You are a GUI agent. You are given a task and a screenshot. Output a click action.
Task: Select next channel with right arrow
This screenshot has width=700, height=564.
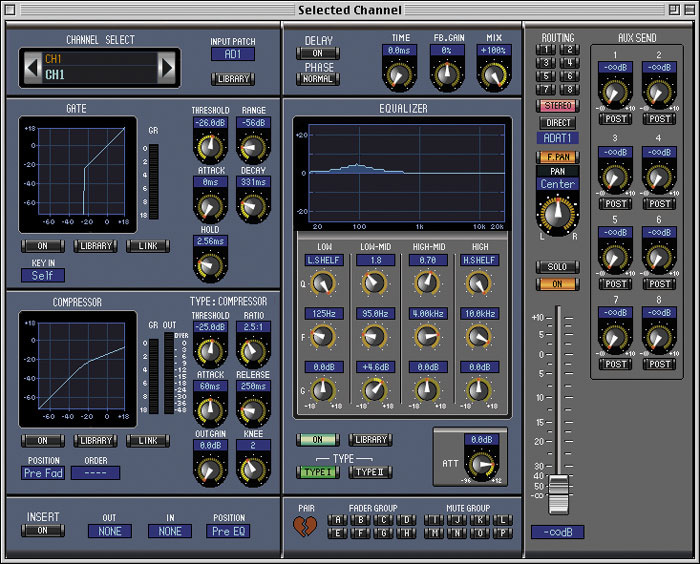(167, 68)
